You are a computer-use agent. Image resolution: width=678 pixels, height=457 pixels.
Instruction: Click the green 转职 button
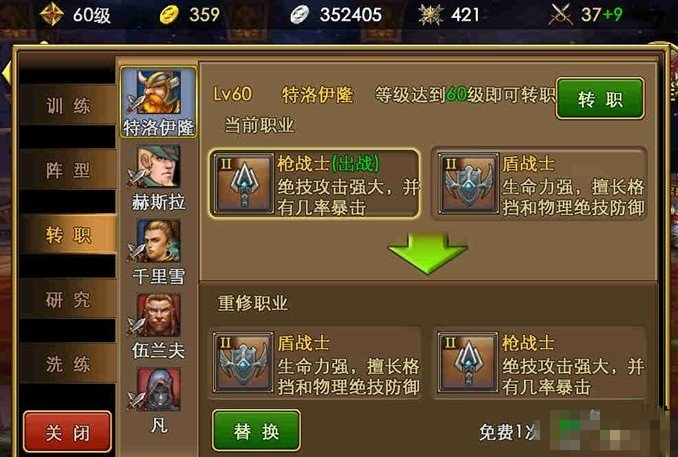600,99
